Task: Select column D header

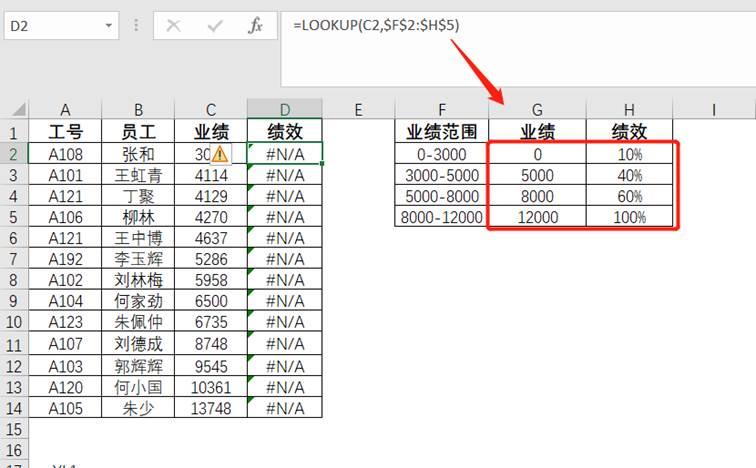Action: tap(285, 110)
